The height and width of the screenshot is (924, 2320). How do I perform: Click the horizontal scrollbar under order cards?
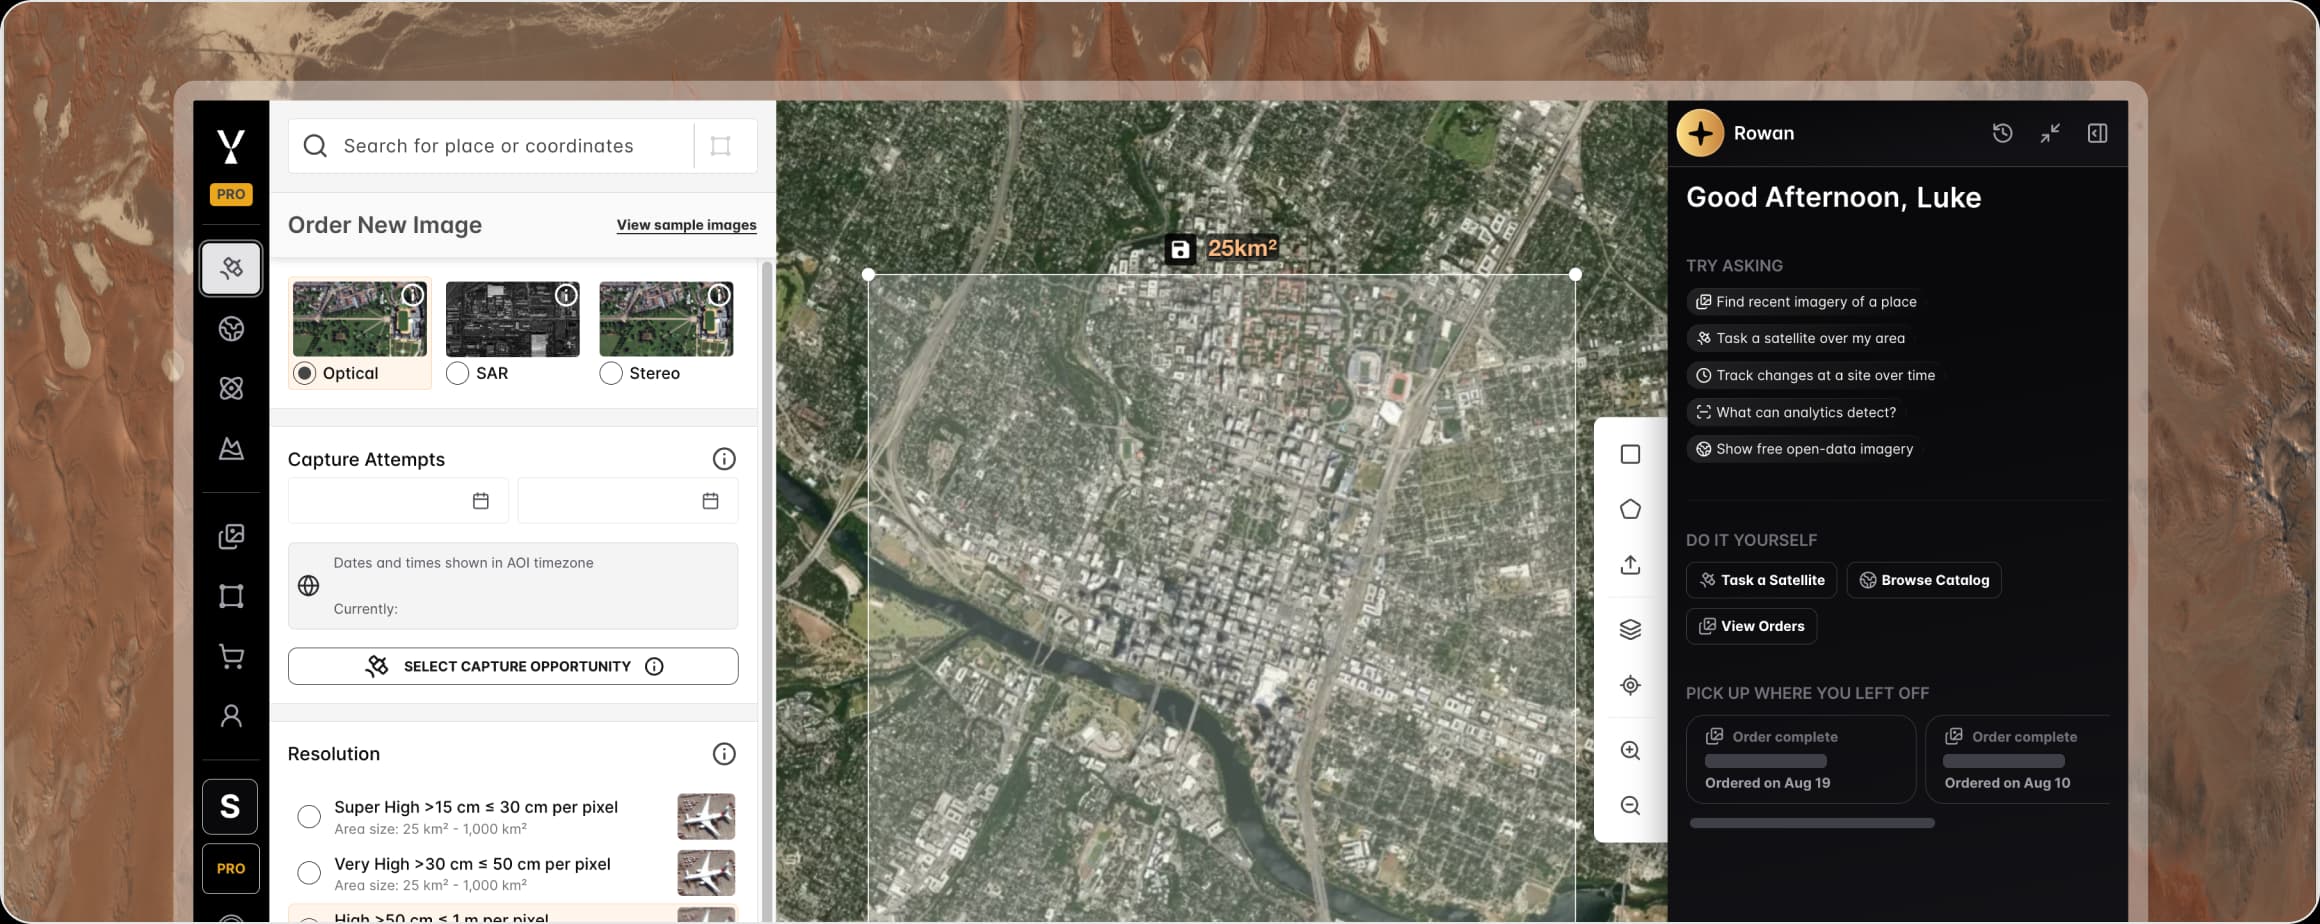click(1812, 823)
